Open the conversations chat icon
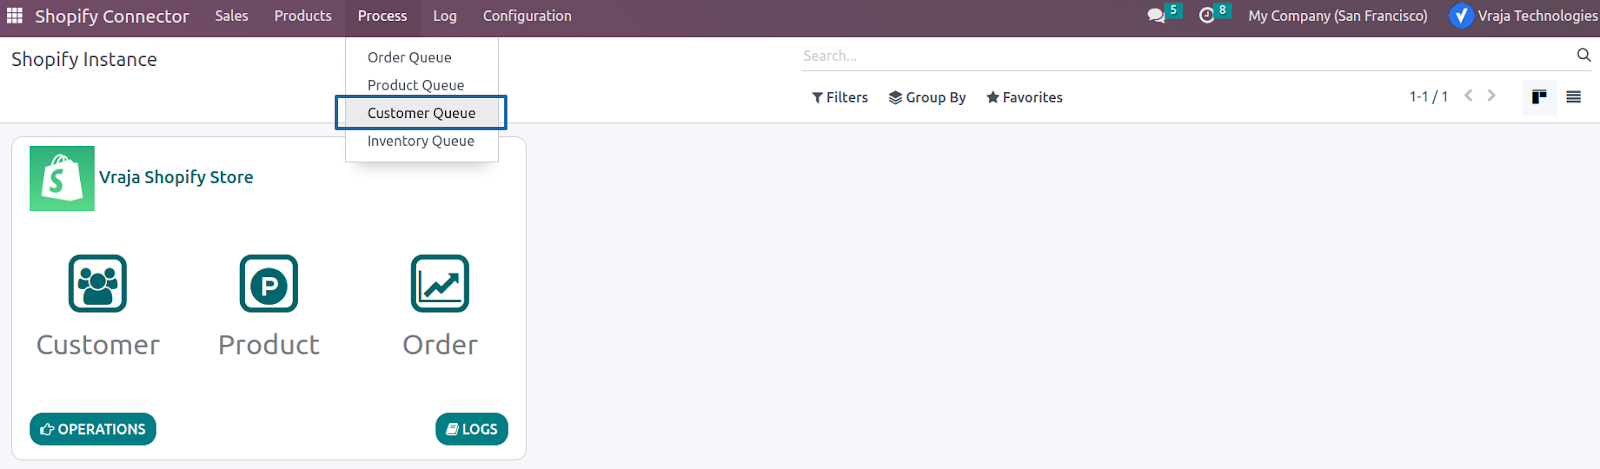This screenshot has width=1600, height=469. 1156,16
